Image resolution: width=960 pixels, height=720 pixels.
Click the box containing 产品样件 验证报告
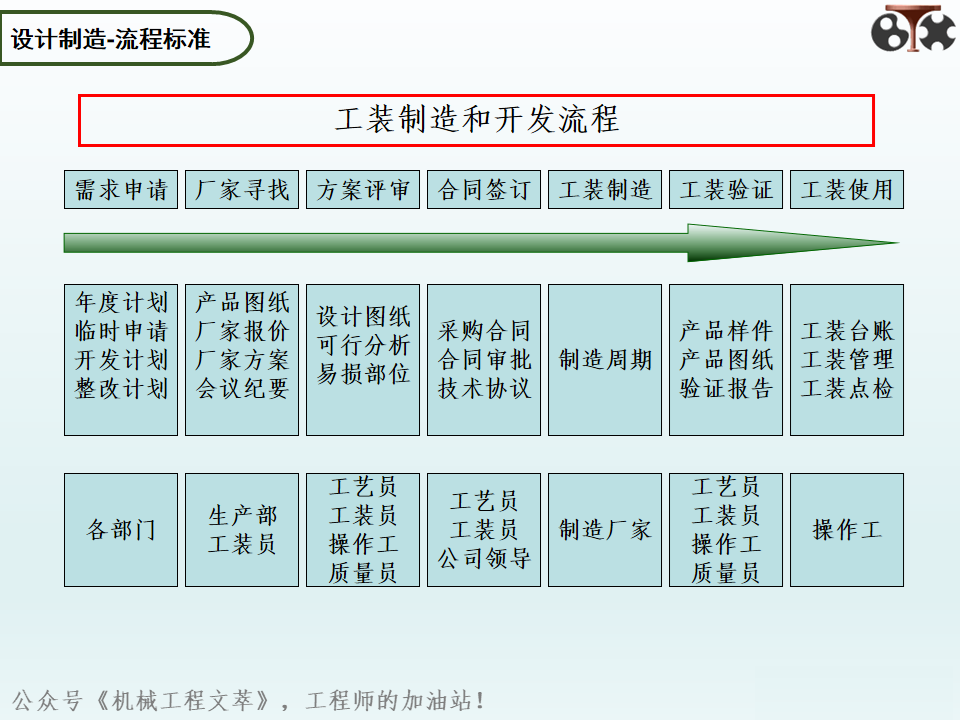pos(726,360)
